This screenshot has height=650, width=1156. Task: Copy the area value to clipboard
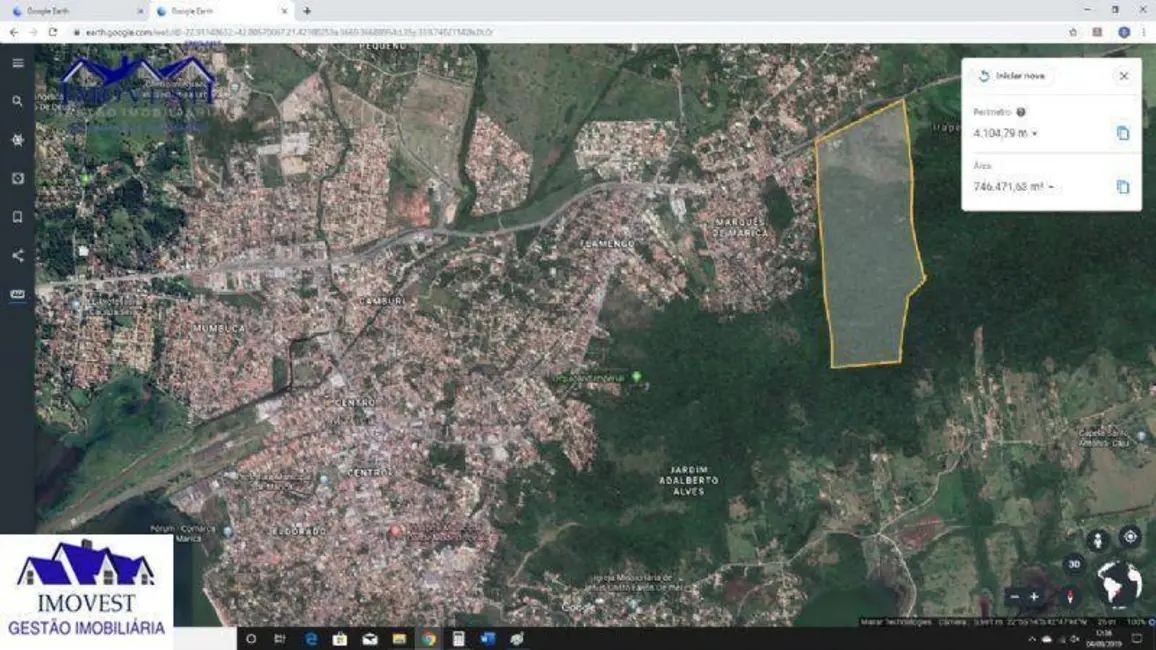1122,187
